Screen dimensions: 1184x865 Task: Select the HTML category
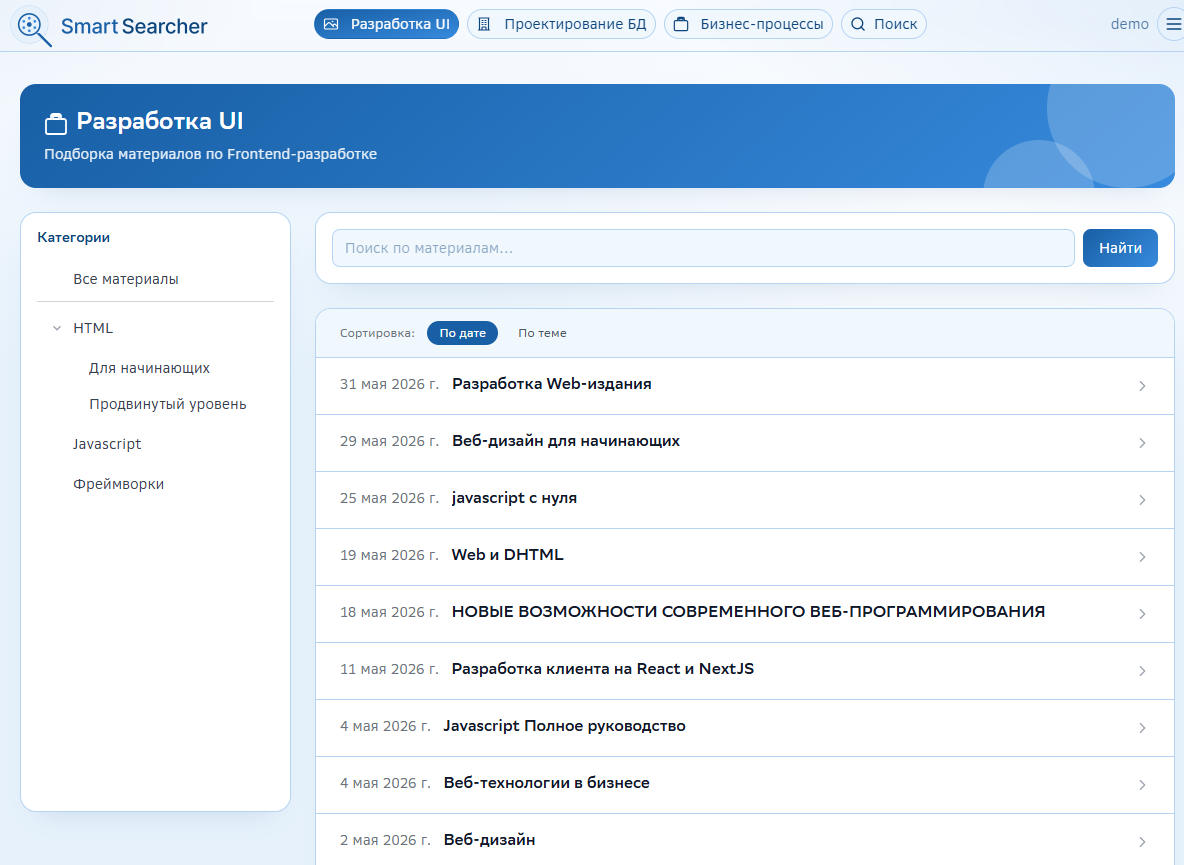(x=93, y=328)
